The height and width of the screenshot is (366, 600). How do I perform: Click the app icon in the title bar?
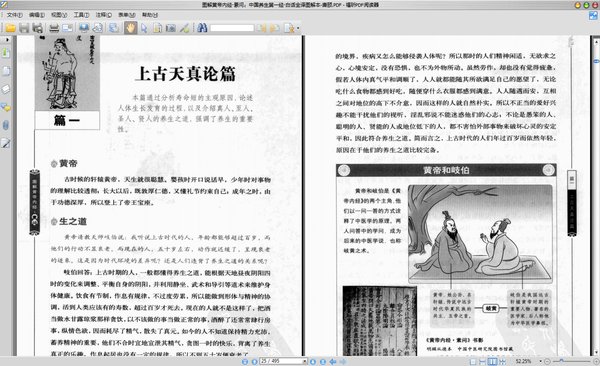coord(3,5)
